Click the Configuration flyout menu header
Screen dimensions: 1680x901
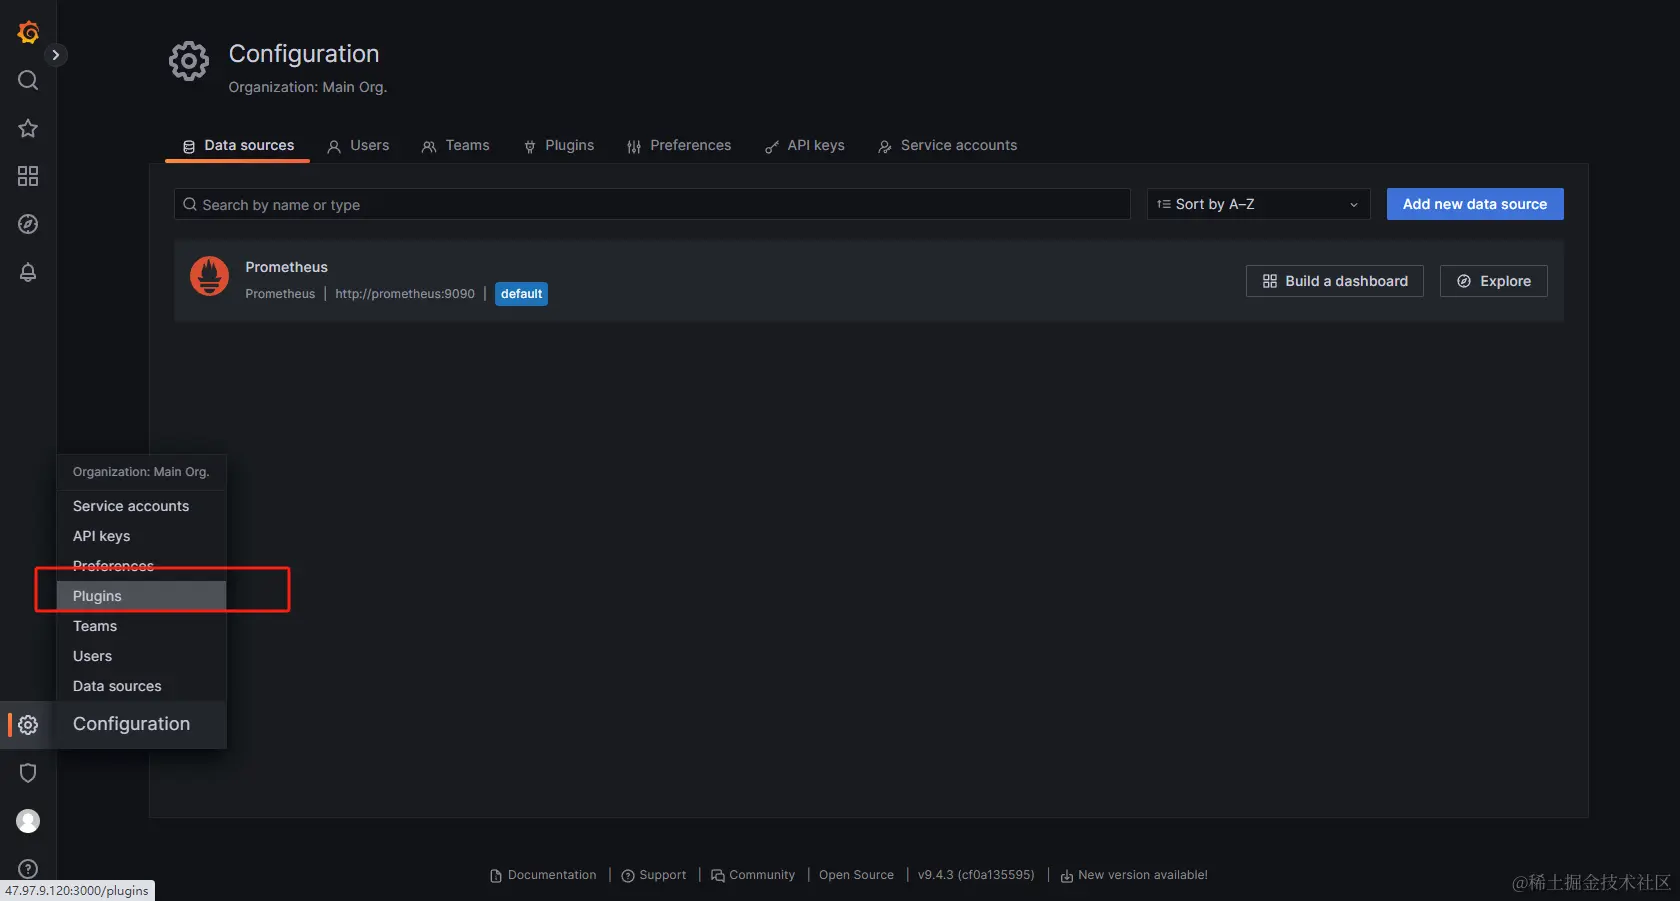[x=142, y=724]
